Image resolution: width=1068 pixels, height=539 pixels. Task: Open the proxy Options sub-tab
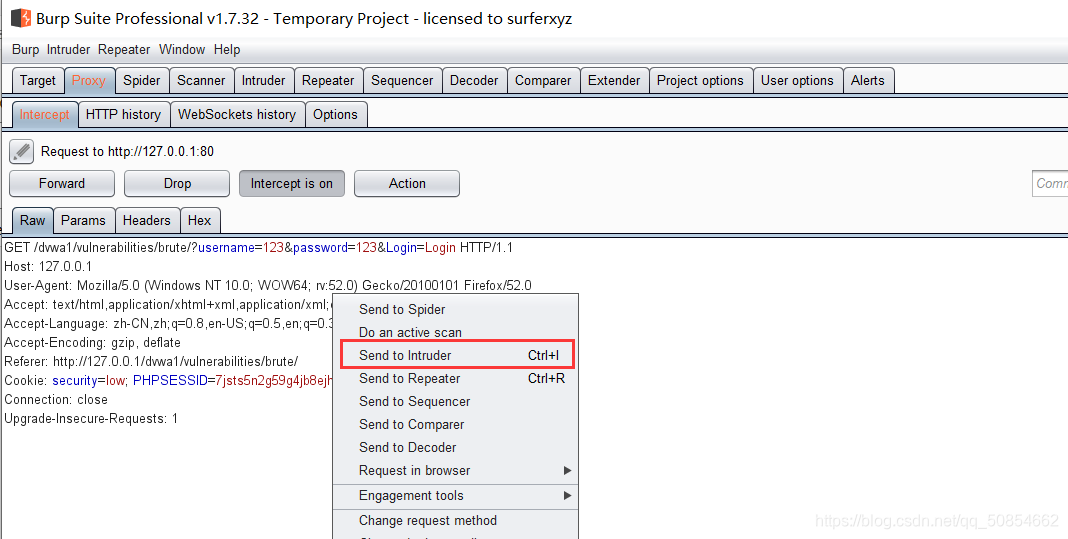click(335, 114)
